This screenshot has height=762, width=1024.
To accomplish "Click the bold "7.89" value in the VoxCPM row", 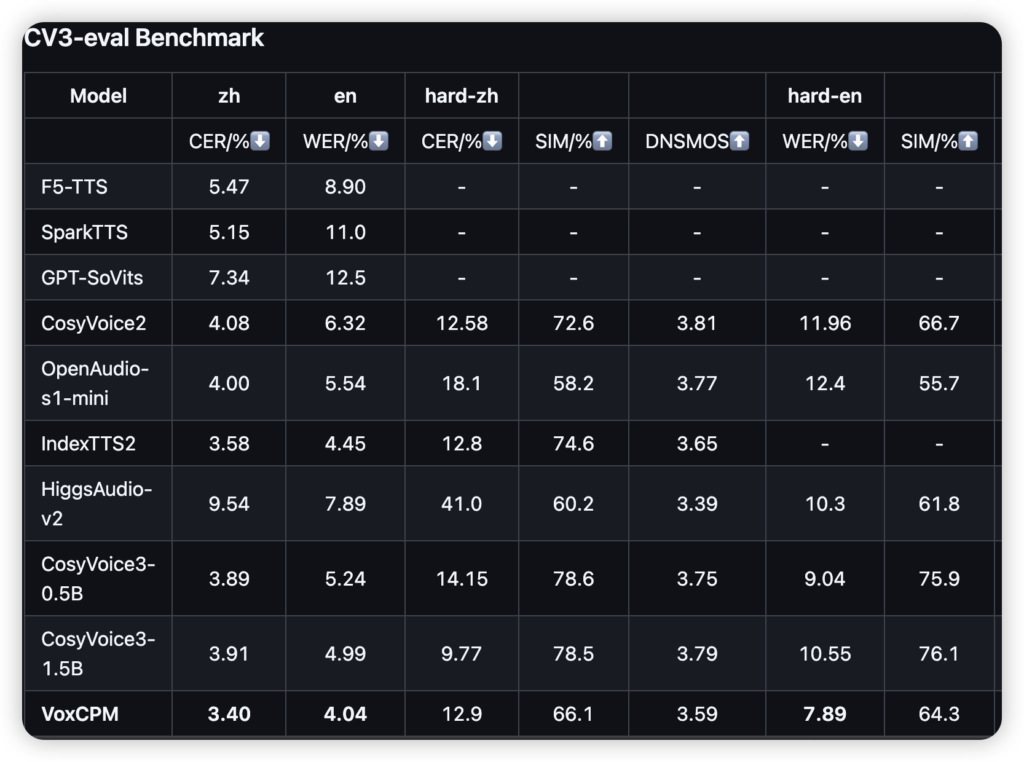I will click(825, 714).
